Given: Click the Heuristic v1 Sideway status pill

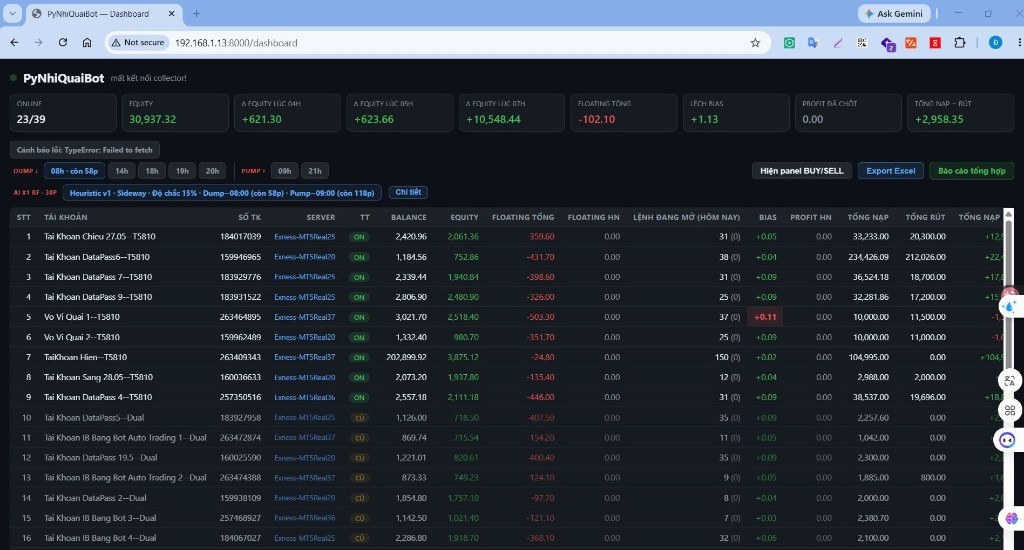Looking at the screenshot, I should coord(222,193).
